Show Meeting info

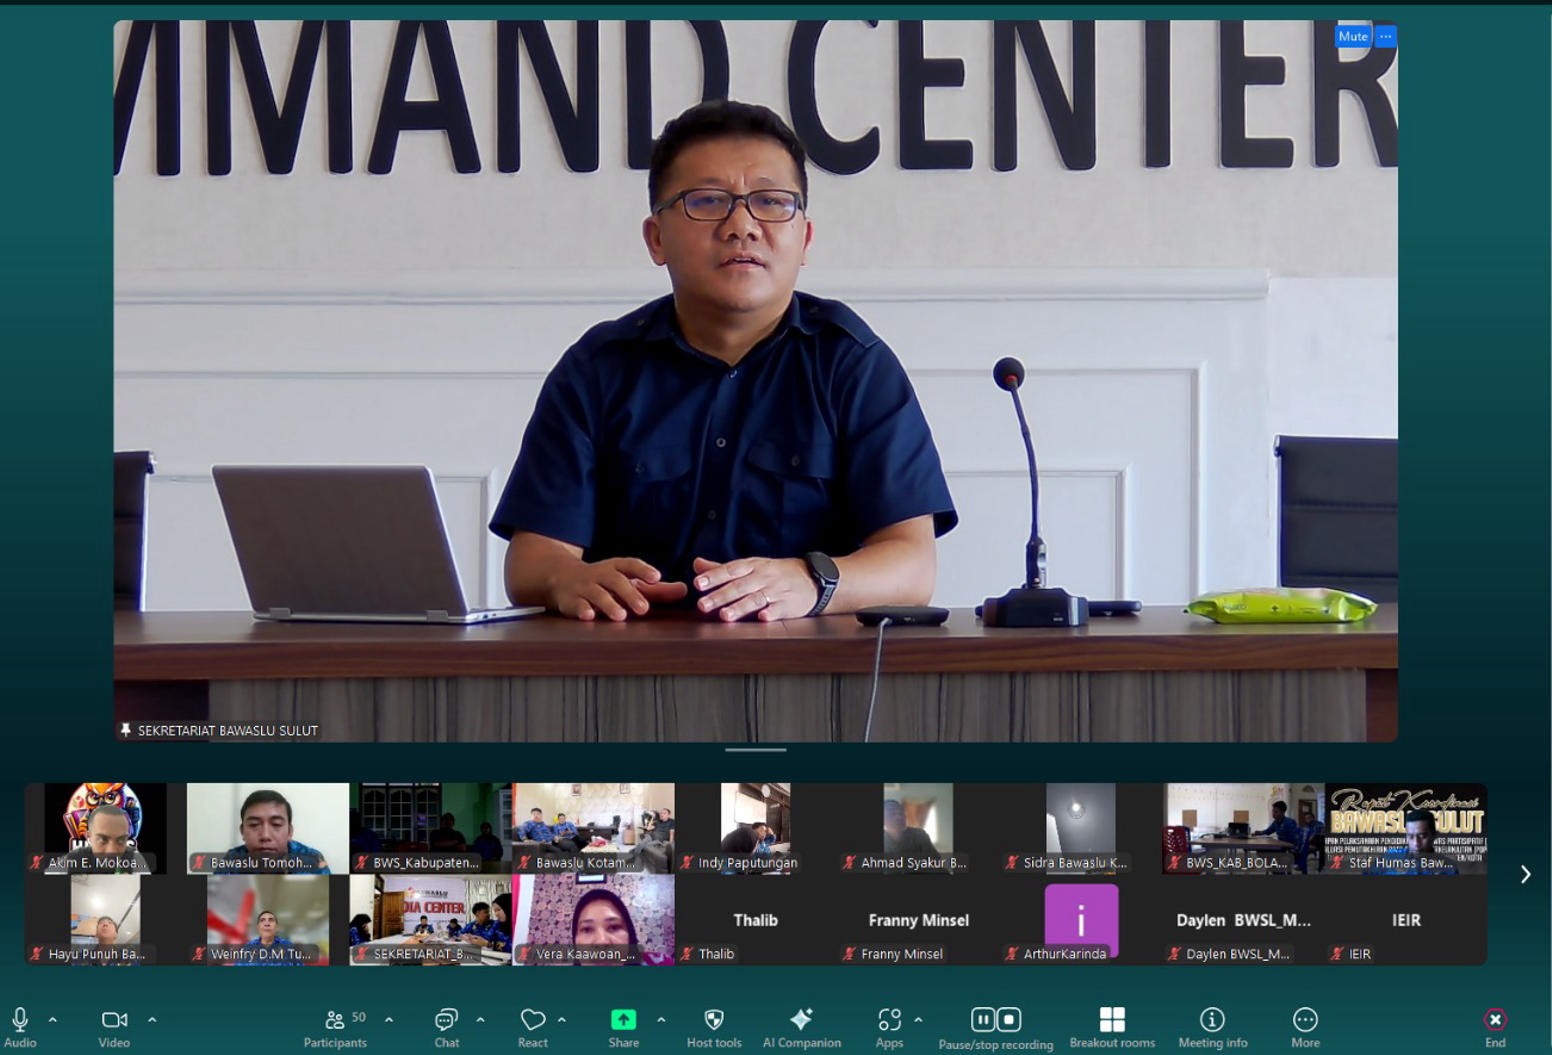tap(1212, 1021)
